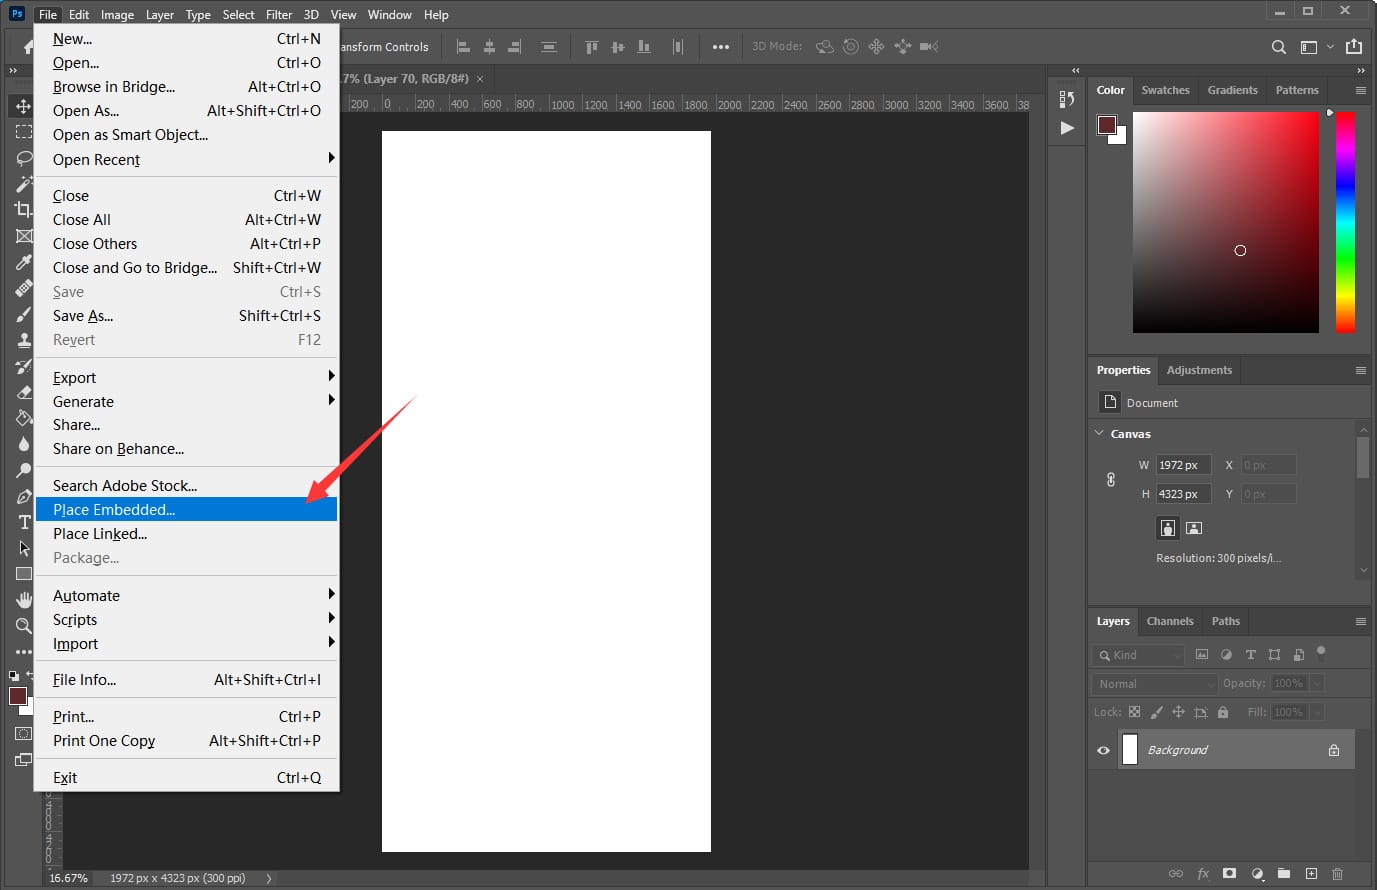
Task: Toggle lock position
Action: coord(1178,712)
